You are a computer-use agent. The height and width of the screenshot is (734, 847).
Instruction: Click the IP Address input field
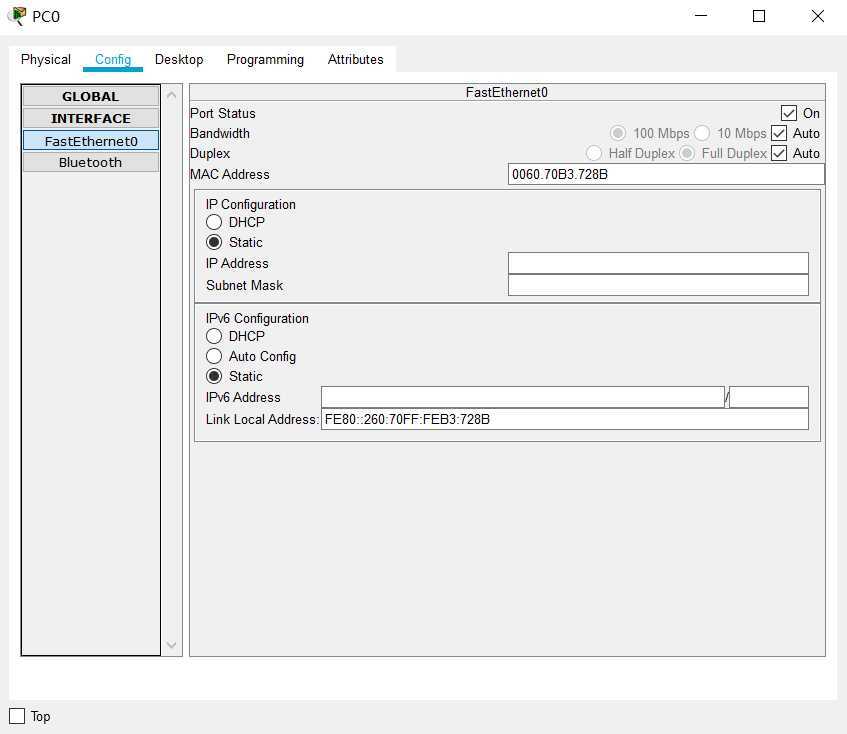(658, 263)
